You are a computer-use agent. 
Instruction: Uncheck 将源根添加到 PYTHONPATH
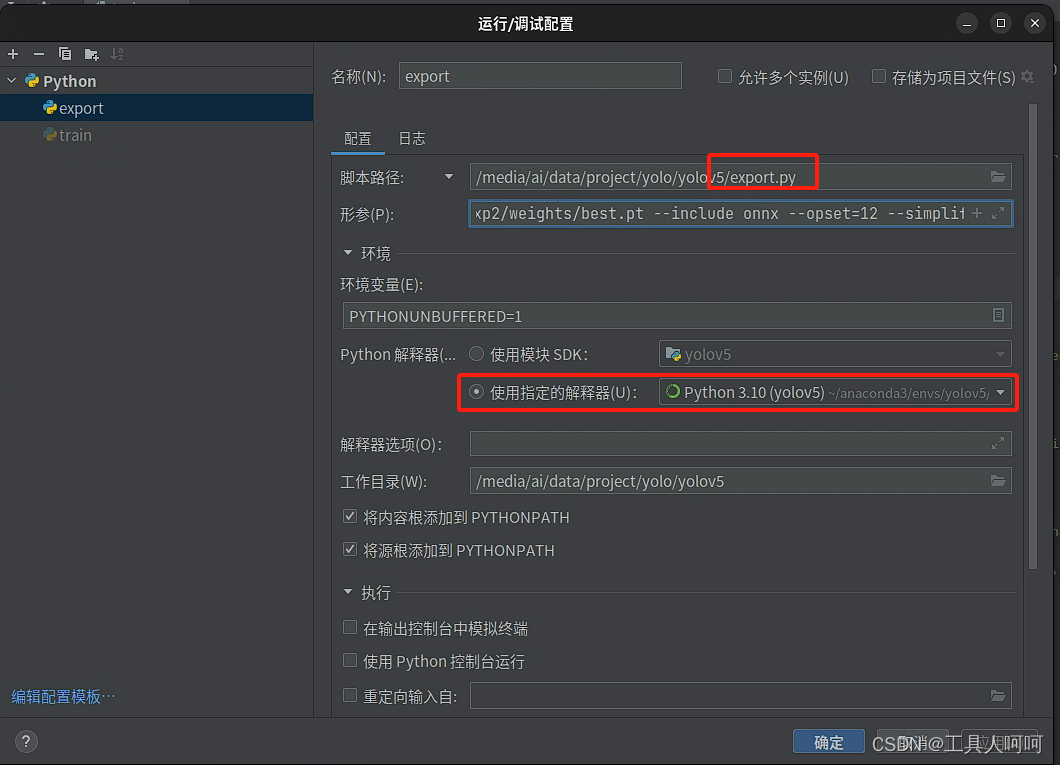point(350,549)
